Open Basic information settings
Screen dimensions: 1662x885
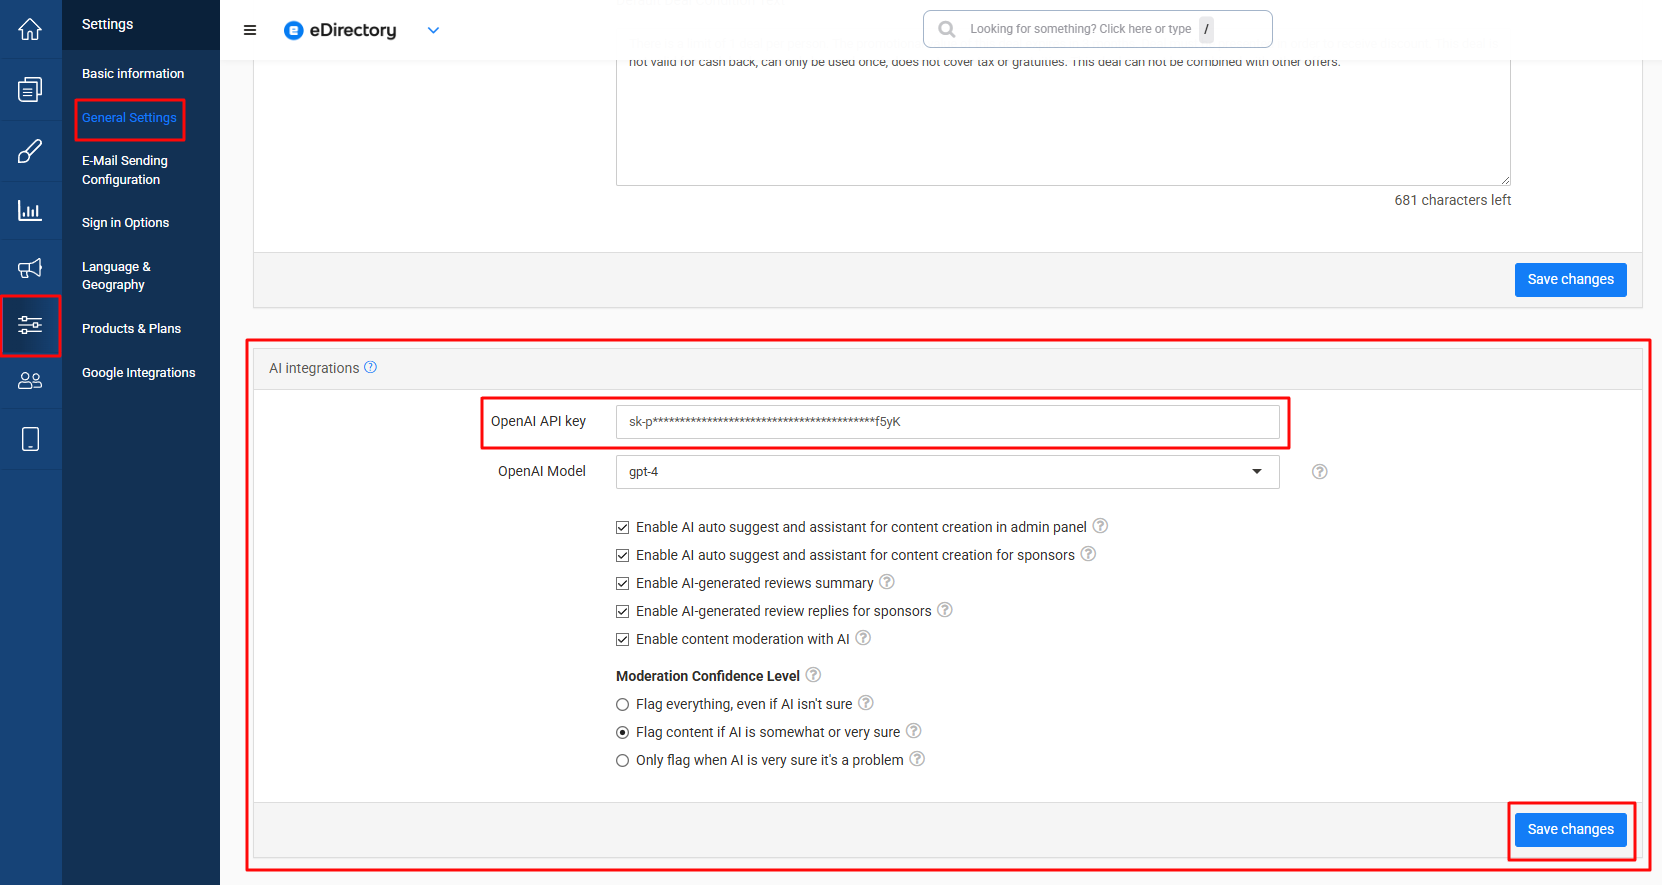coord(133,74)
